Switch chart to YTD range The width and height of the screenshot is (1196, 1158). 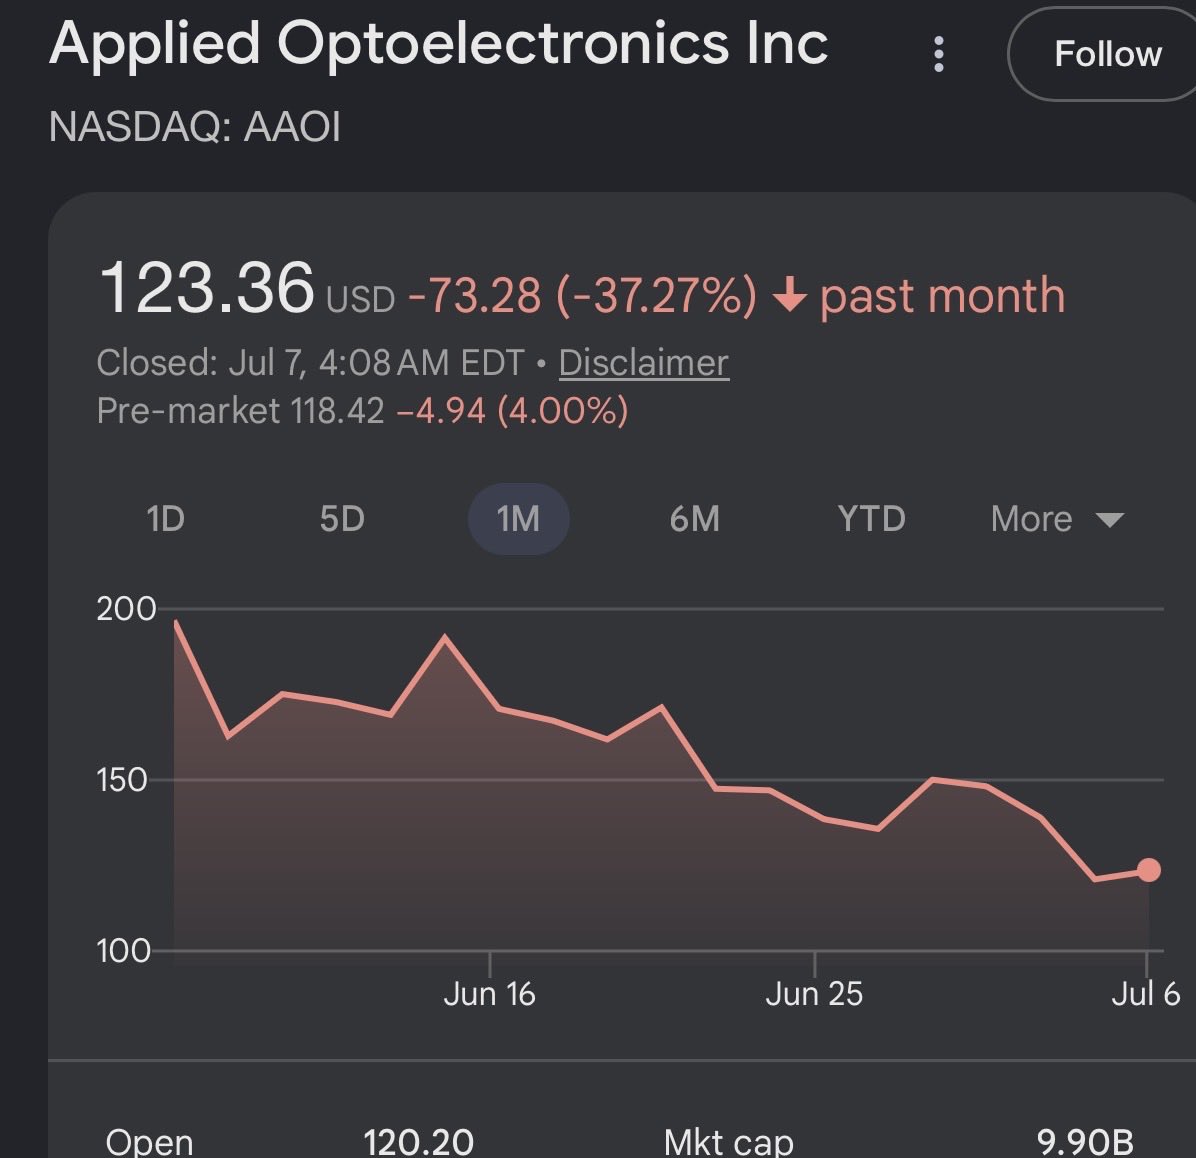[x=871, y=519]
